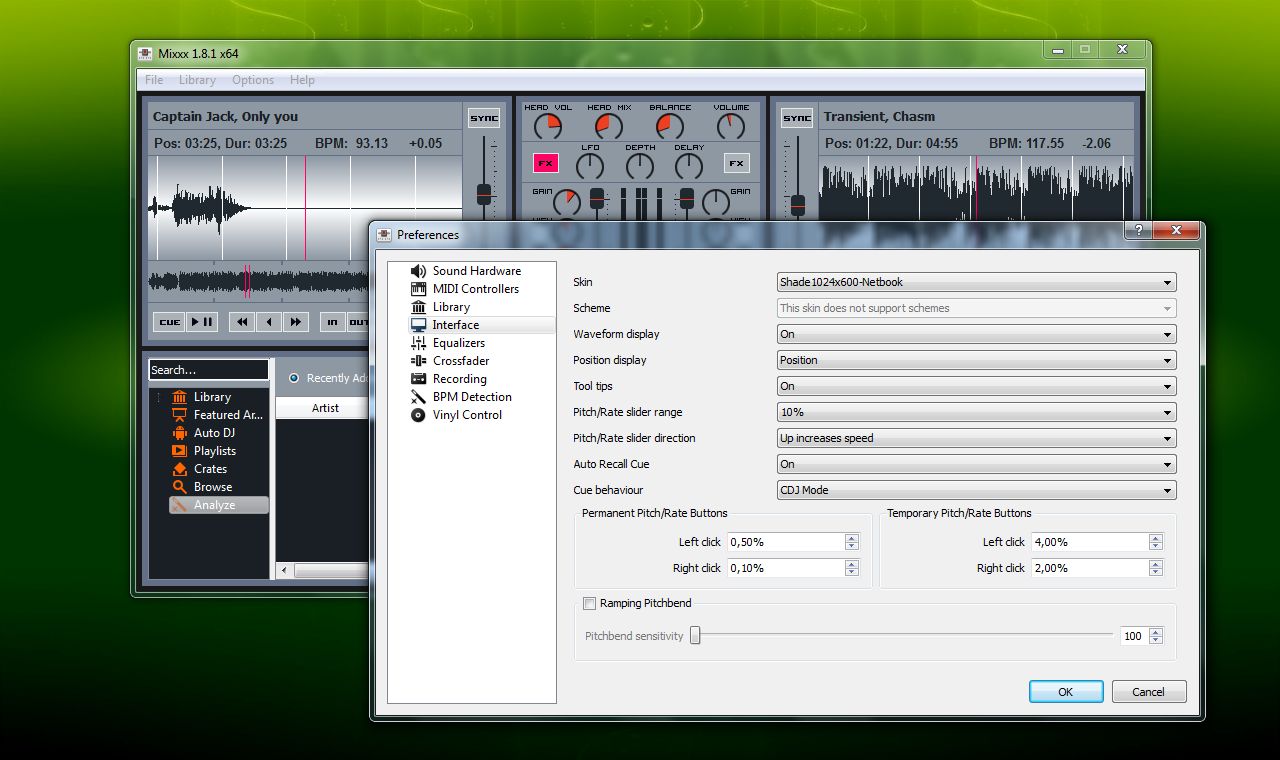This screenshot has width=1280, height=760.
Task: Click the Preferences dialog help question-mark button
Action: point(1137,230)
